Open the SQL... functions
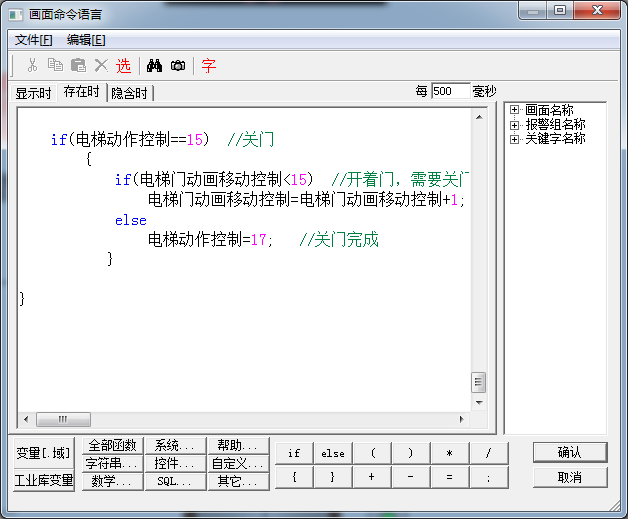Viewport: 628px width, 519px height. (175, 481)
